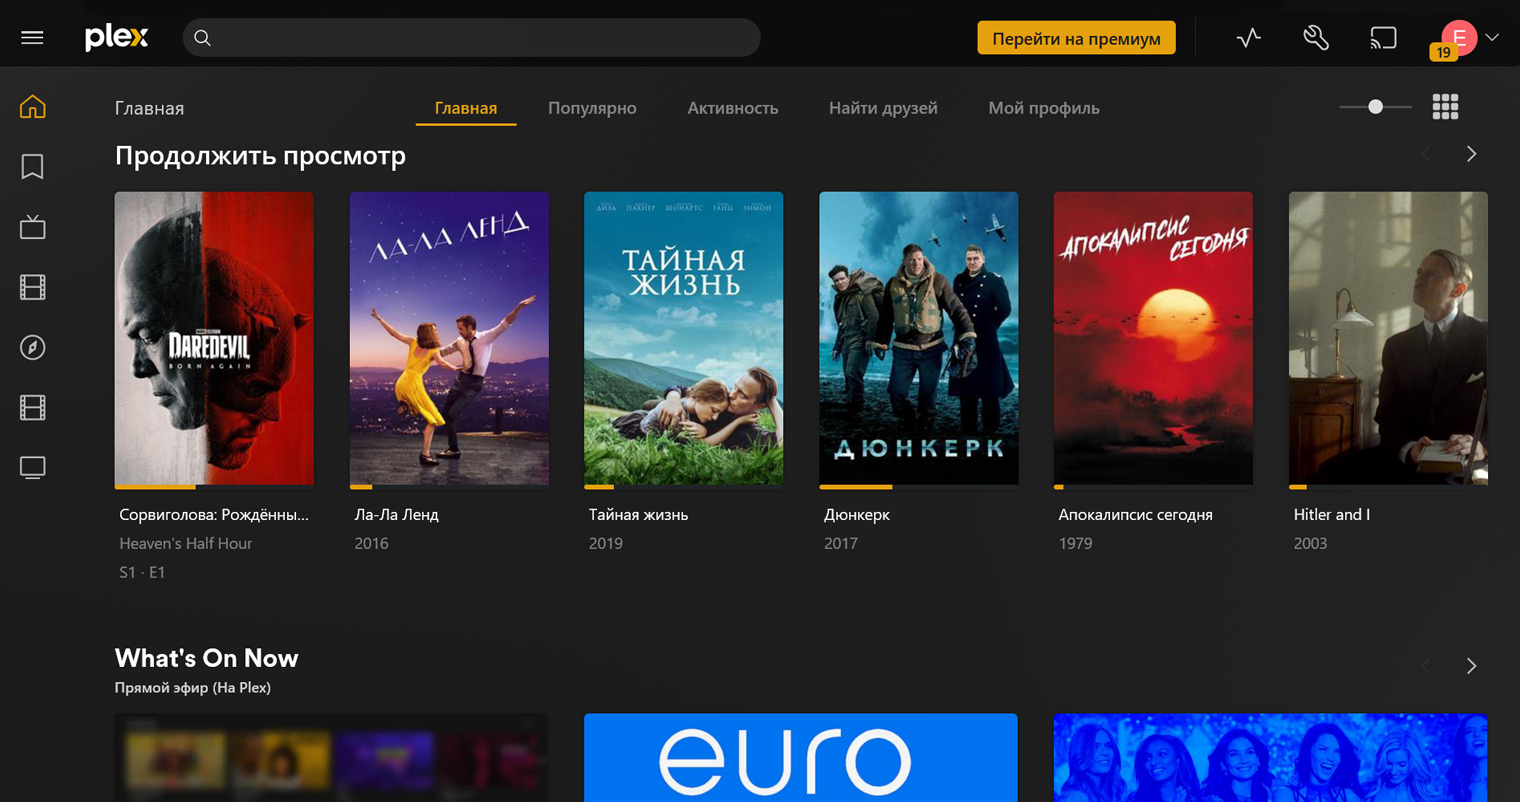Open the upper film-strip icon in sidebar
The height and width of the screenshot is (802, 1520).
click(33, 287)
